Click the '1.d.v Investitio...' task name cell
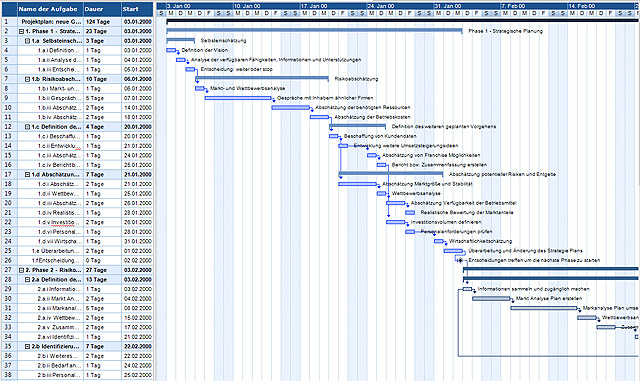The width and height of the screenshot is (640, 381). pyautogui.click(x=50, y=223)
